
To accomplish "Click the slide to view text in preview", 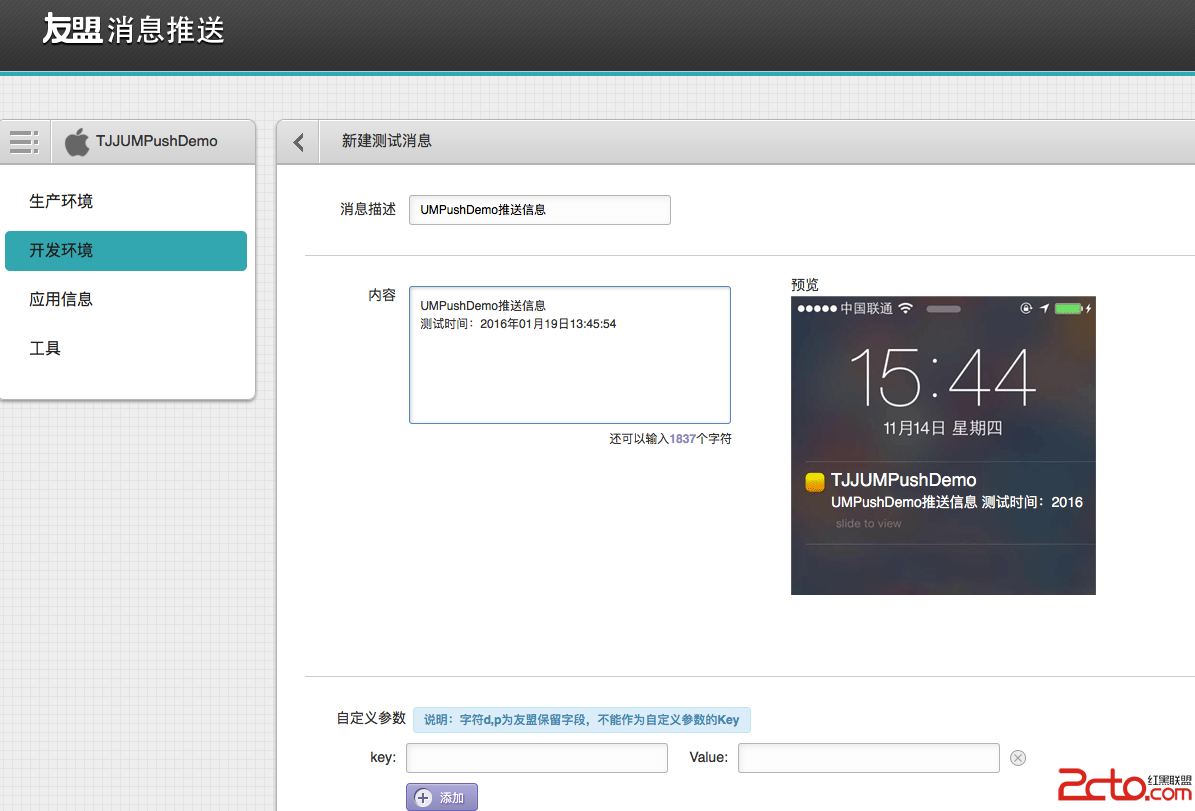I will [868, 523].
